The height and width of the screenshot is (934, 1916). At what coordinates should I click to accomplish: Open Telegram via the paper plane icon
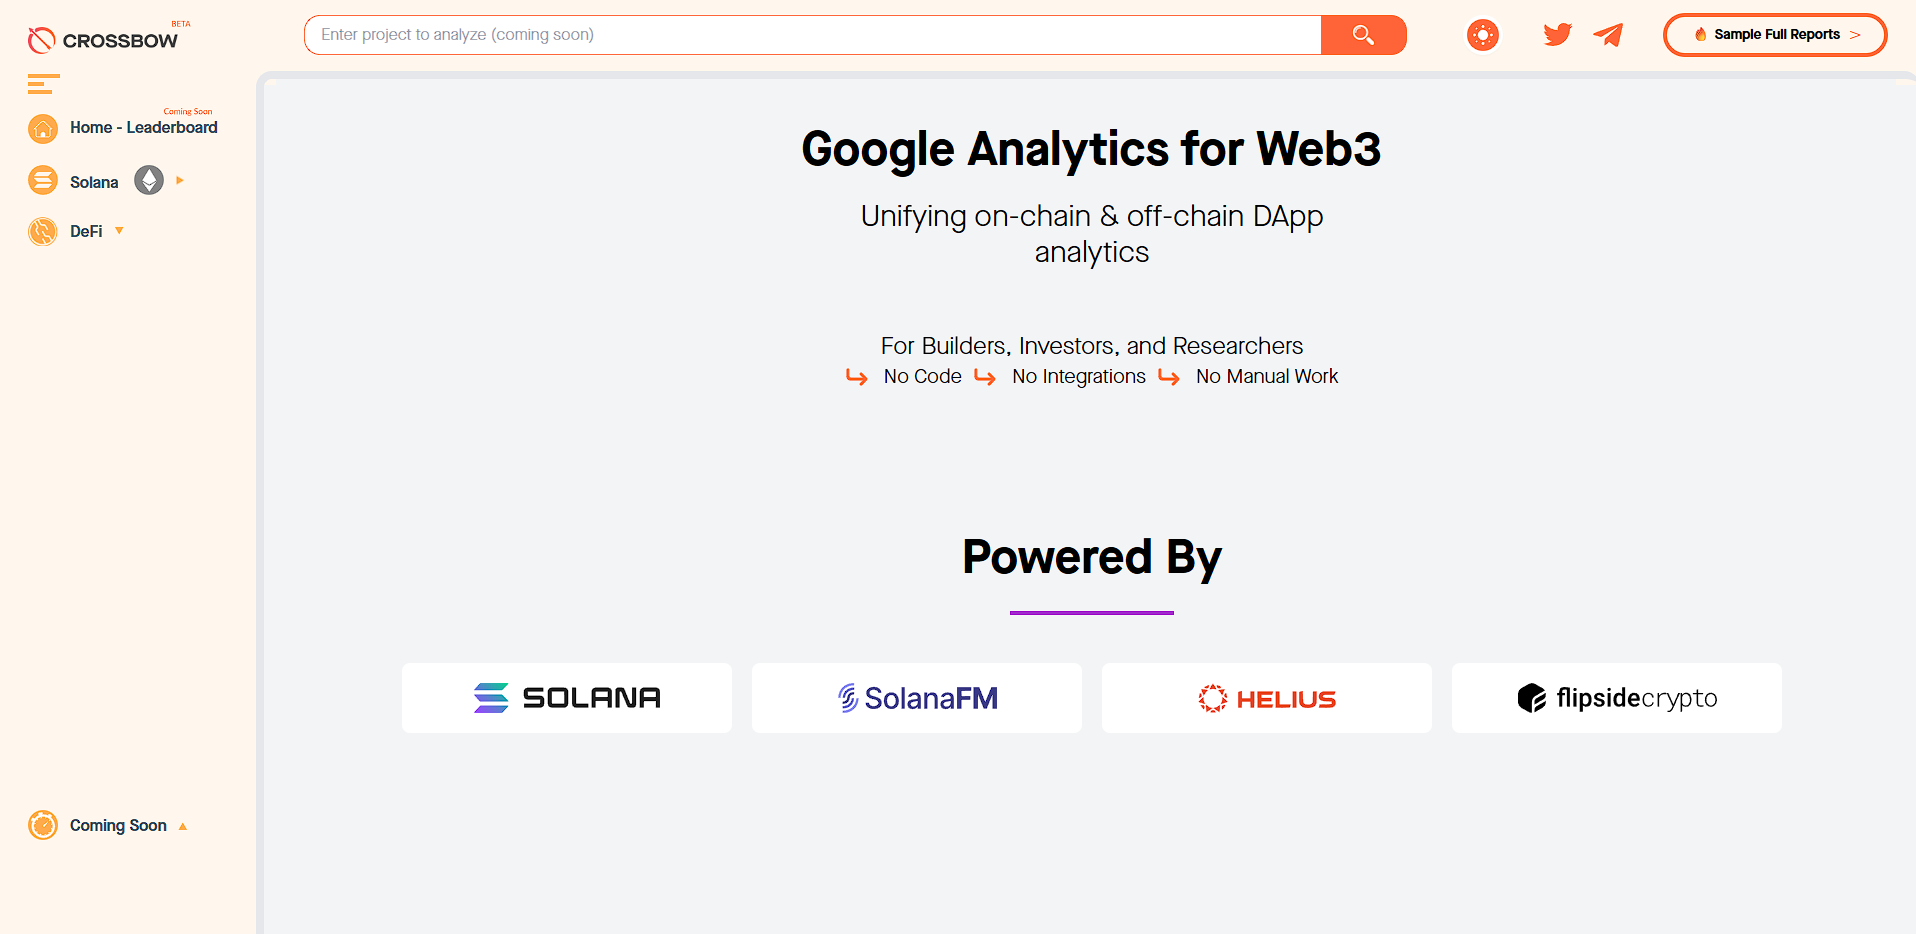[1607, 34]
